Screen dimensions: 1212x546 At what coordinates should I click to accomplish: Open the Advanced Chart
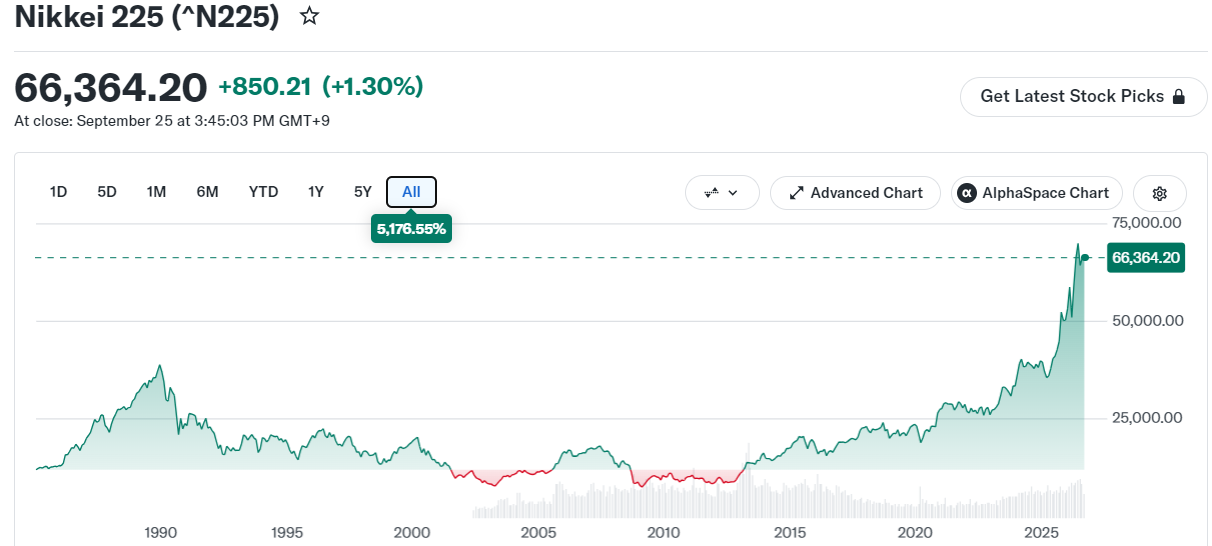tap(855, 193)
